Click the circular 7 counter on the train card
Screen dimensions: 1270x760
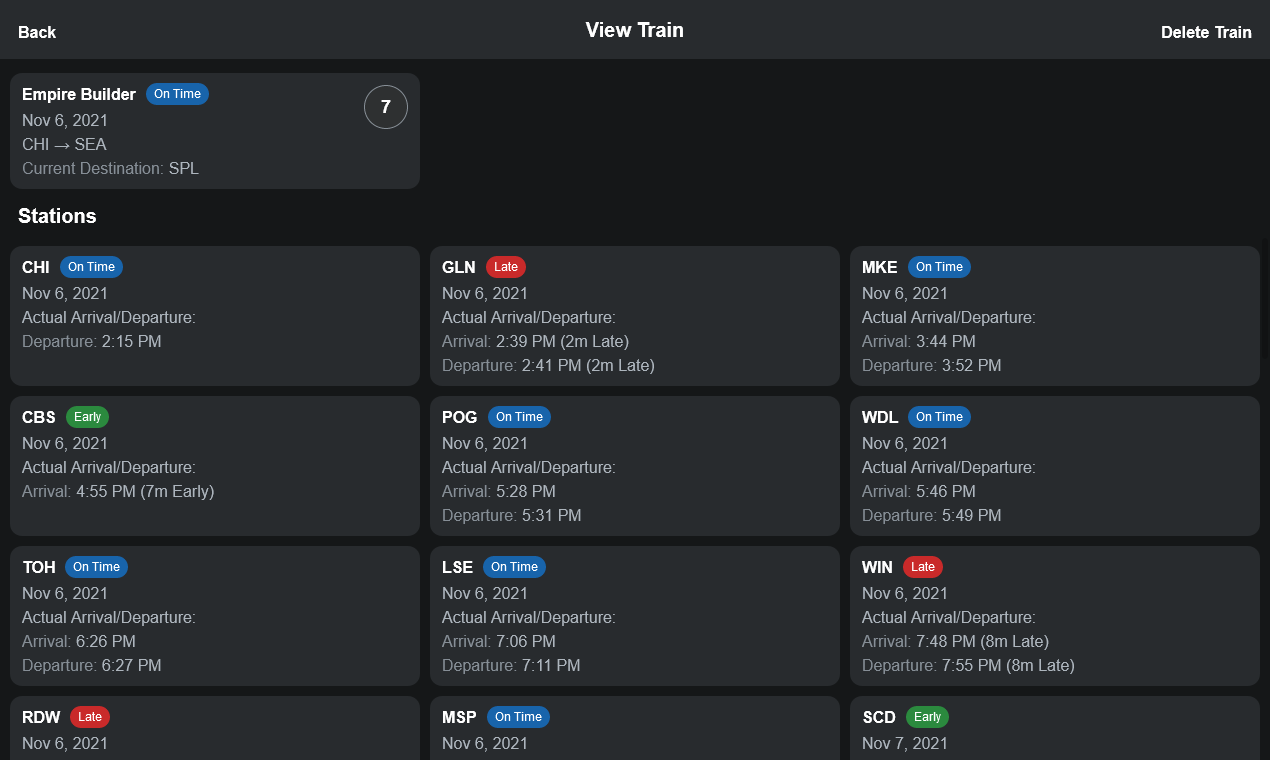click(x=385, y=106)
